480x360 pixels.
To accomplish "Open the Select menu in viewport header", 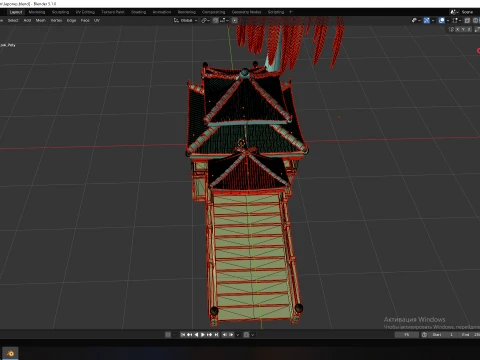I will (x=13, y=20).
